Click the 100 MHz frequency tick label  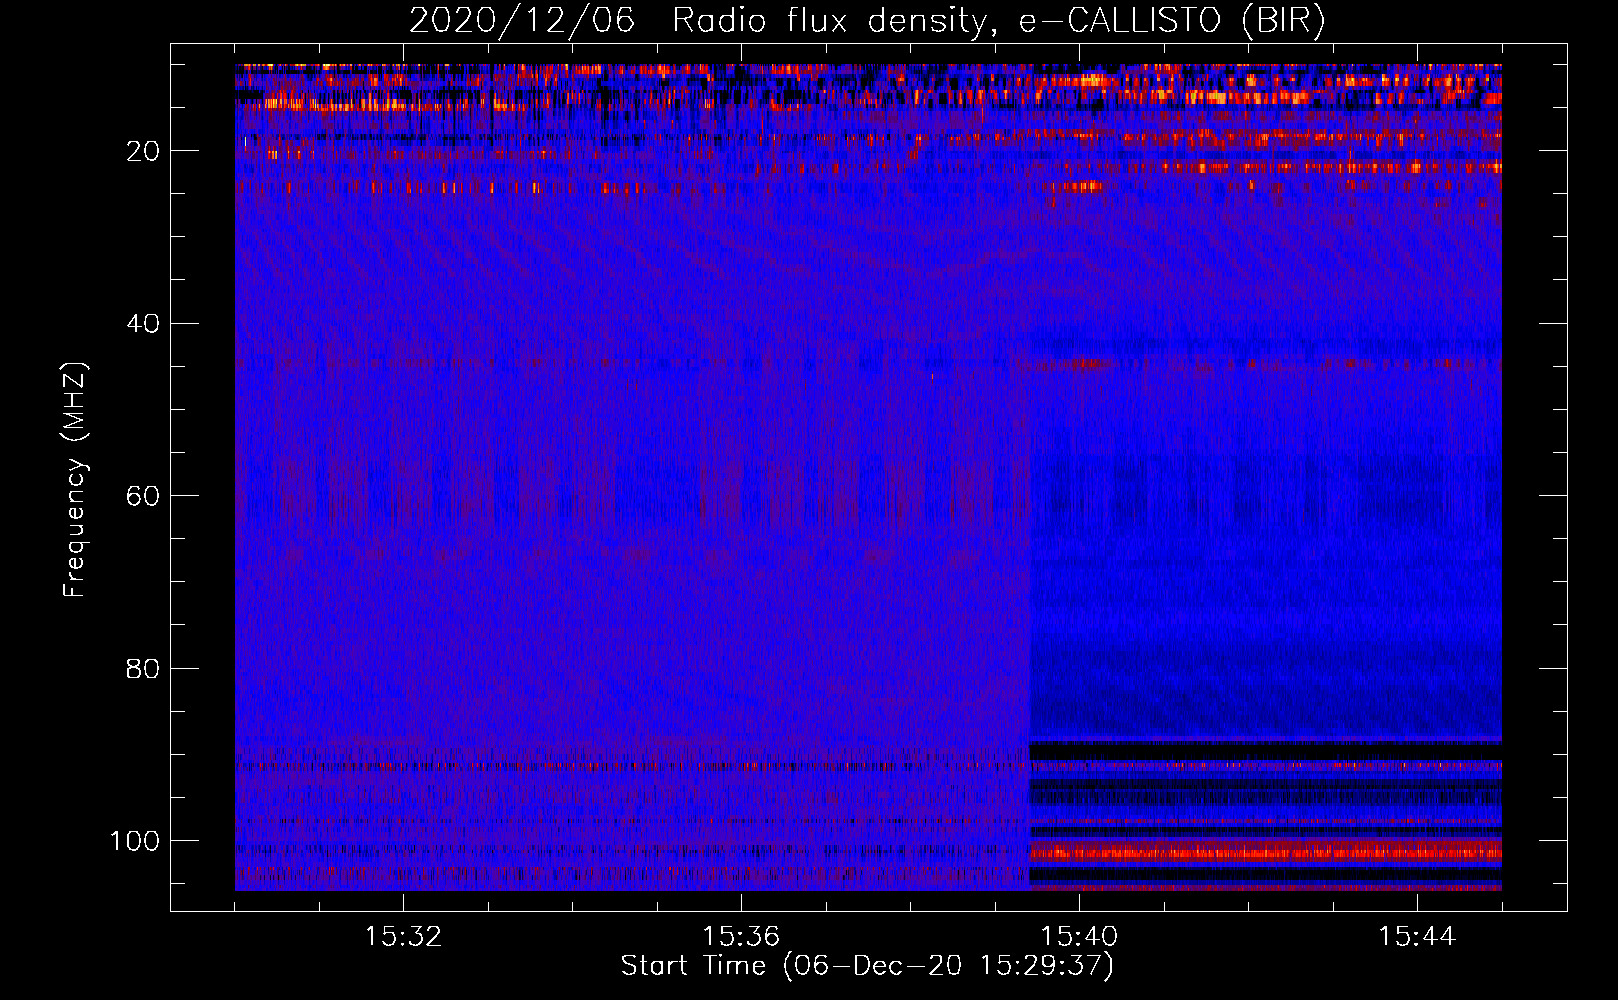135,841
